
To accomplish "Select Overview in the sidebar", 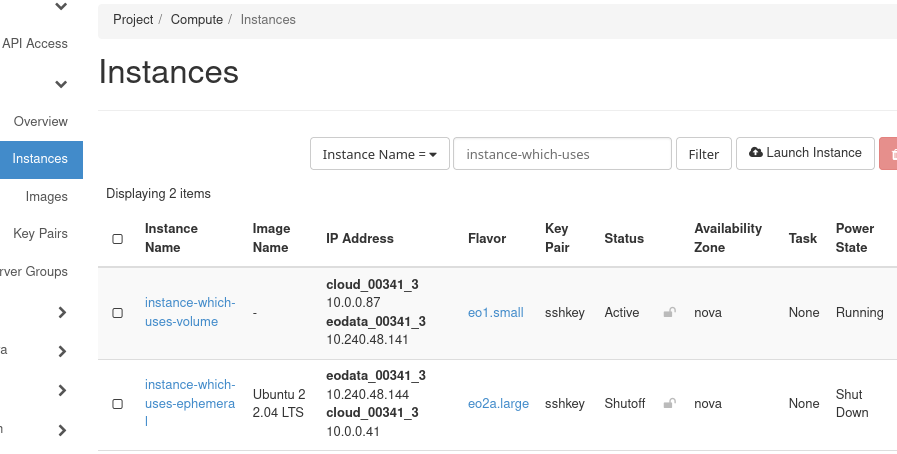I will [40, 122].
